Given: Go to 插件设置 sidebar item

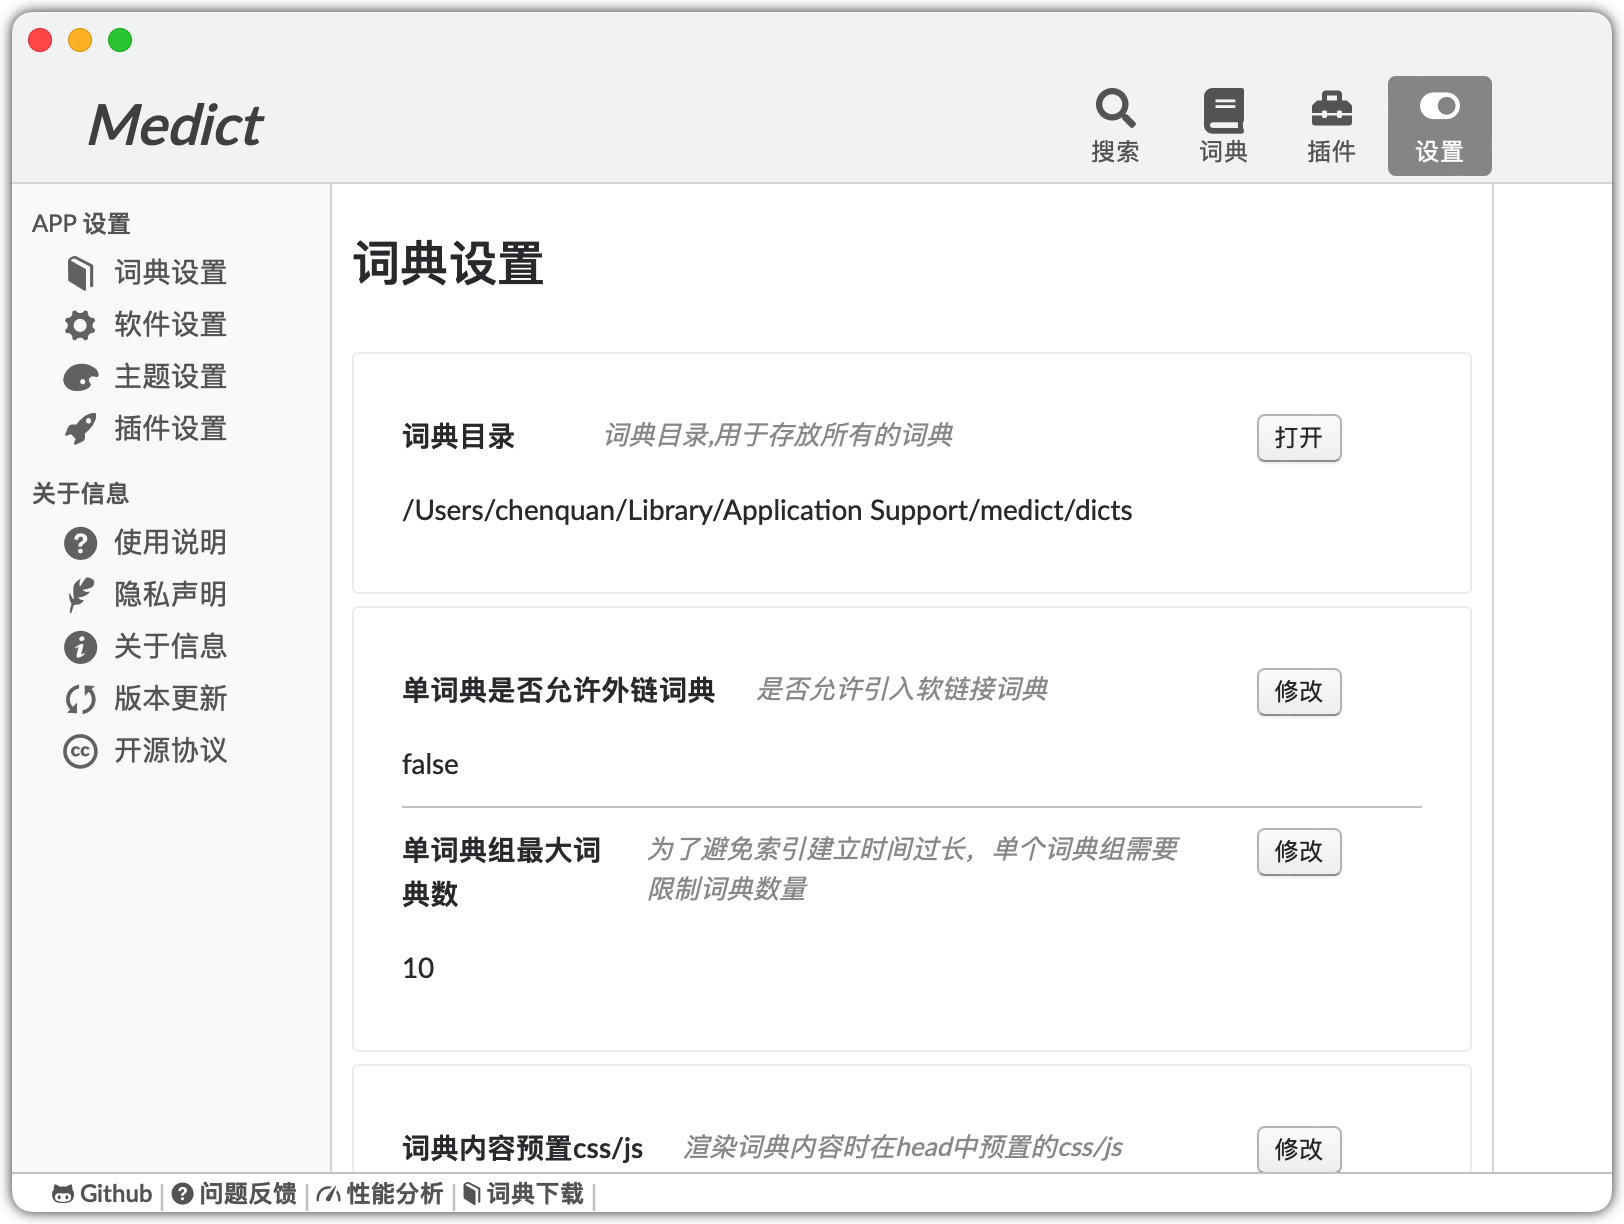Looking at the screenshot, I should (170, 428).
